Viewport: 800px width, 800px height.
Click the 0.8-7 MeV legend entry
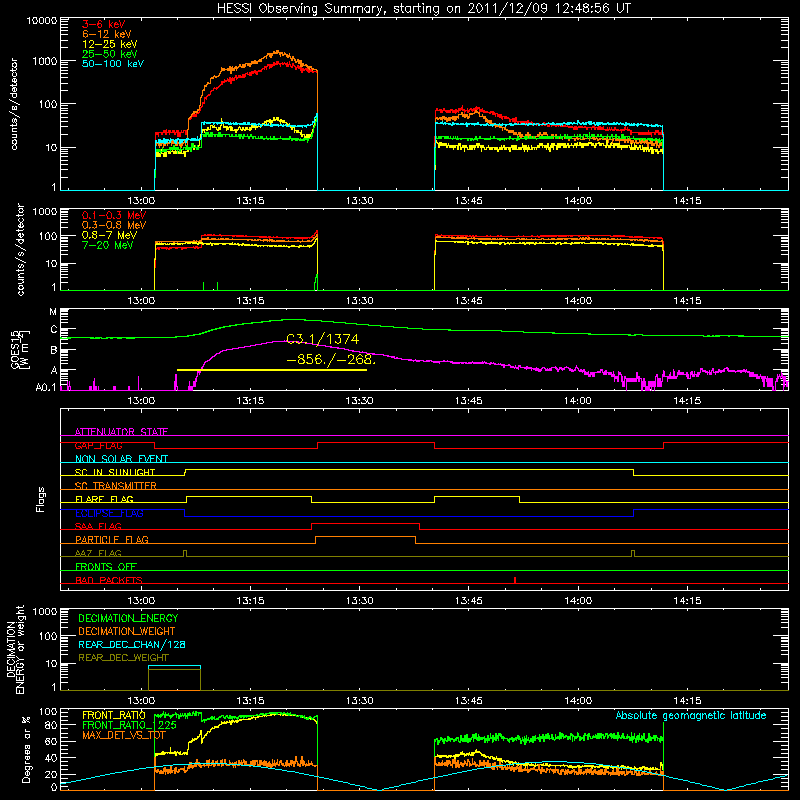click(x=109, y=235)
